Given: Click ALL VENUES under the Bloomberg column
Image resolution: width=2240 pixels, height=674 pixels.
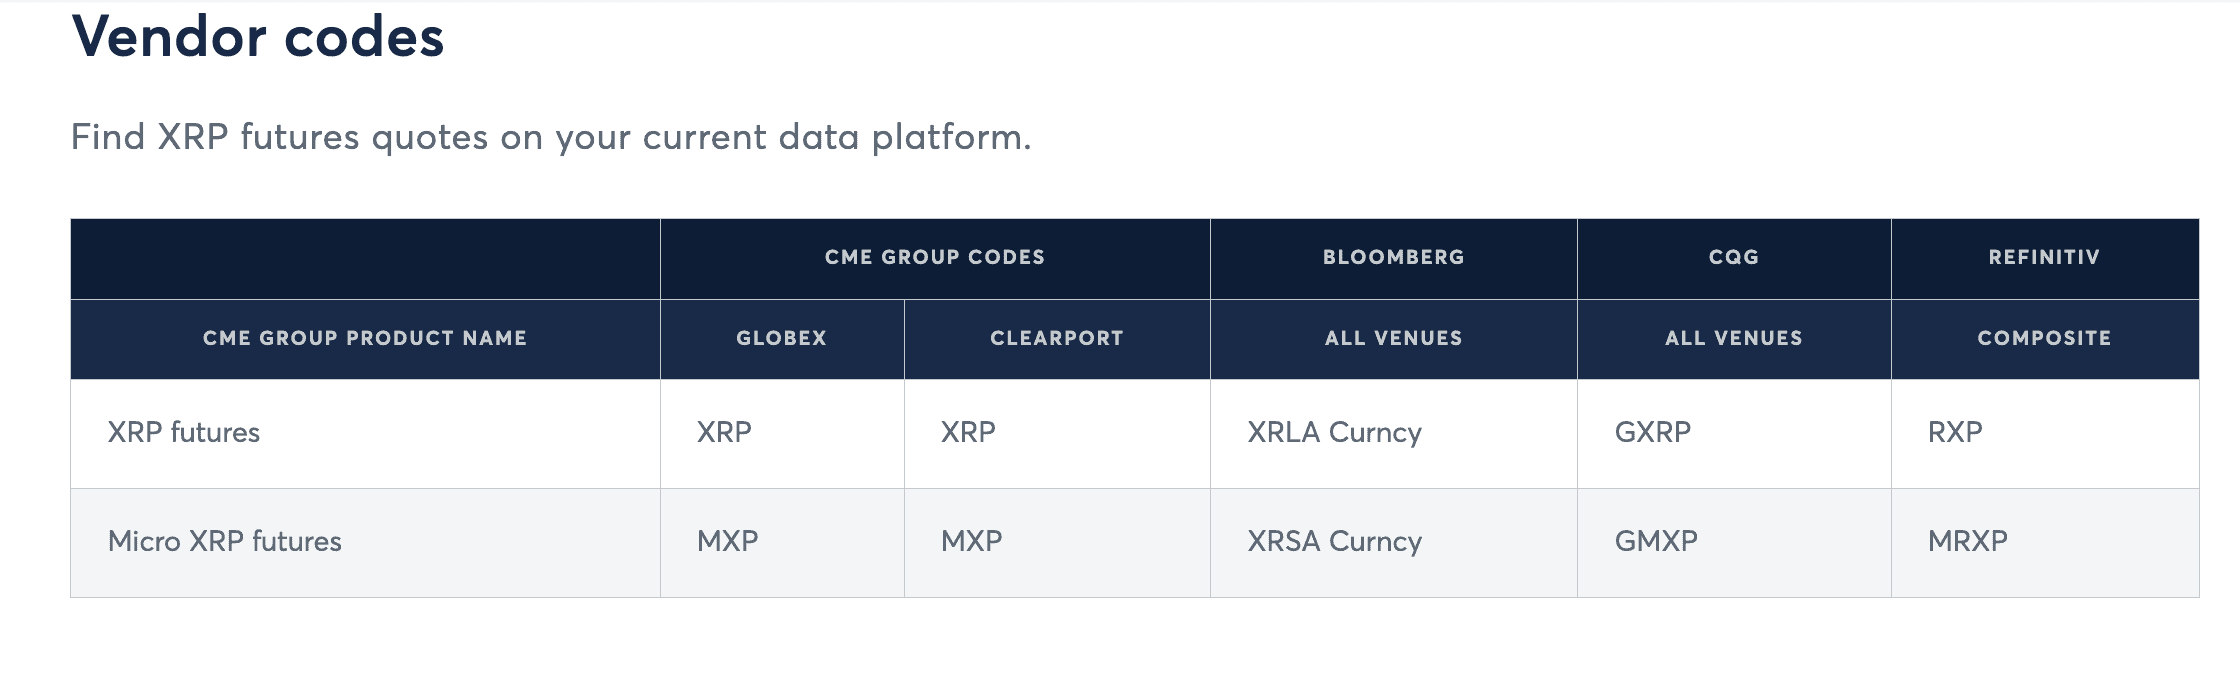Looking at the screenshot, I should (1393, 338).
